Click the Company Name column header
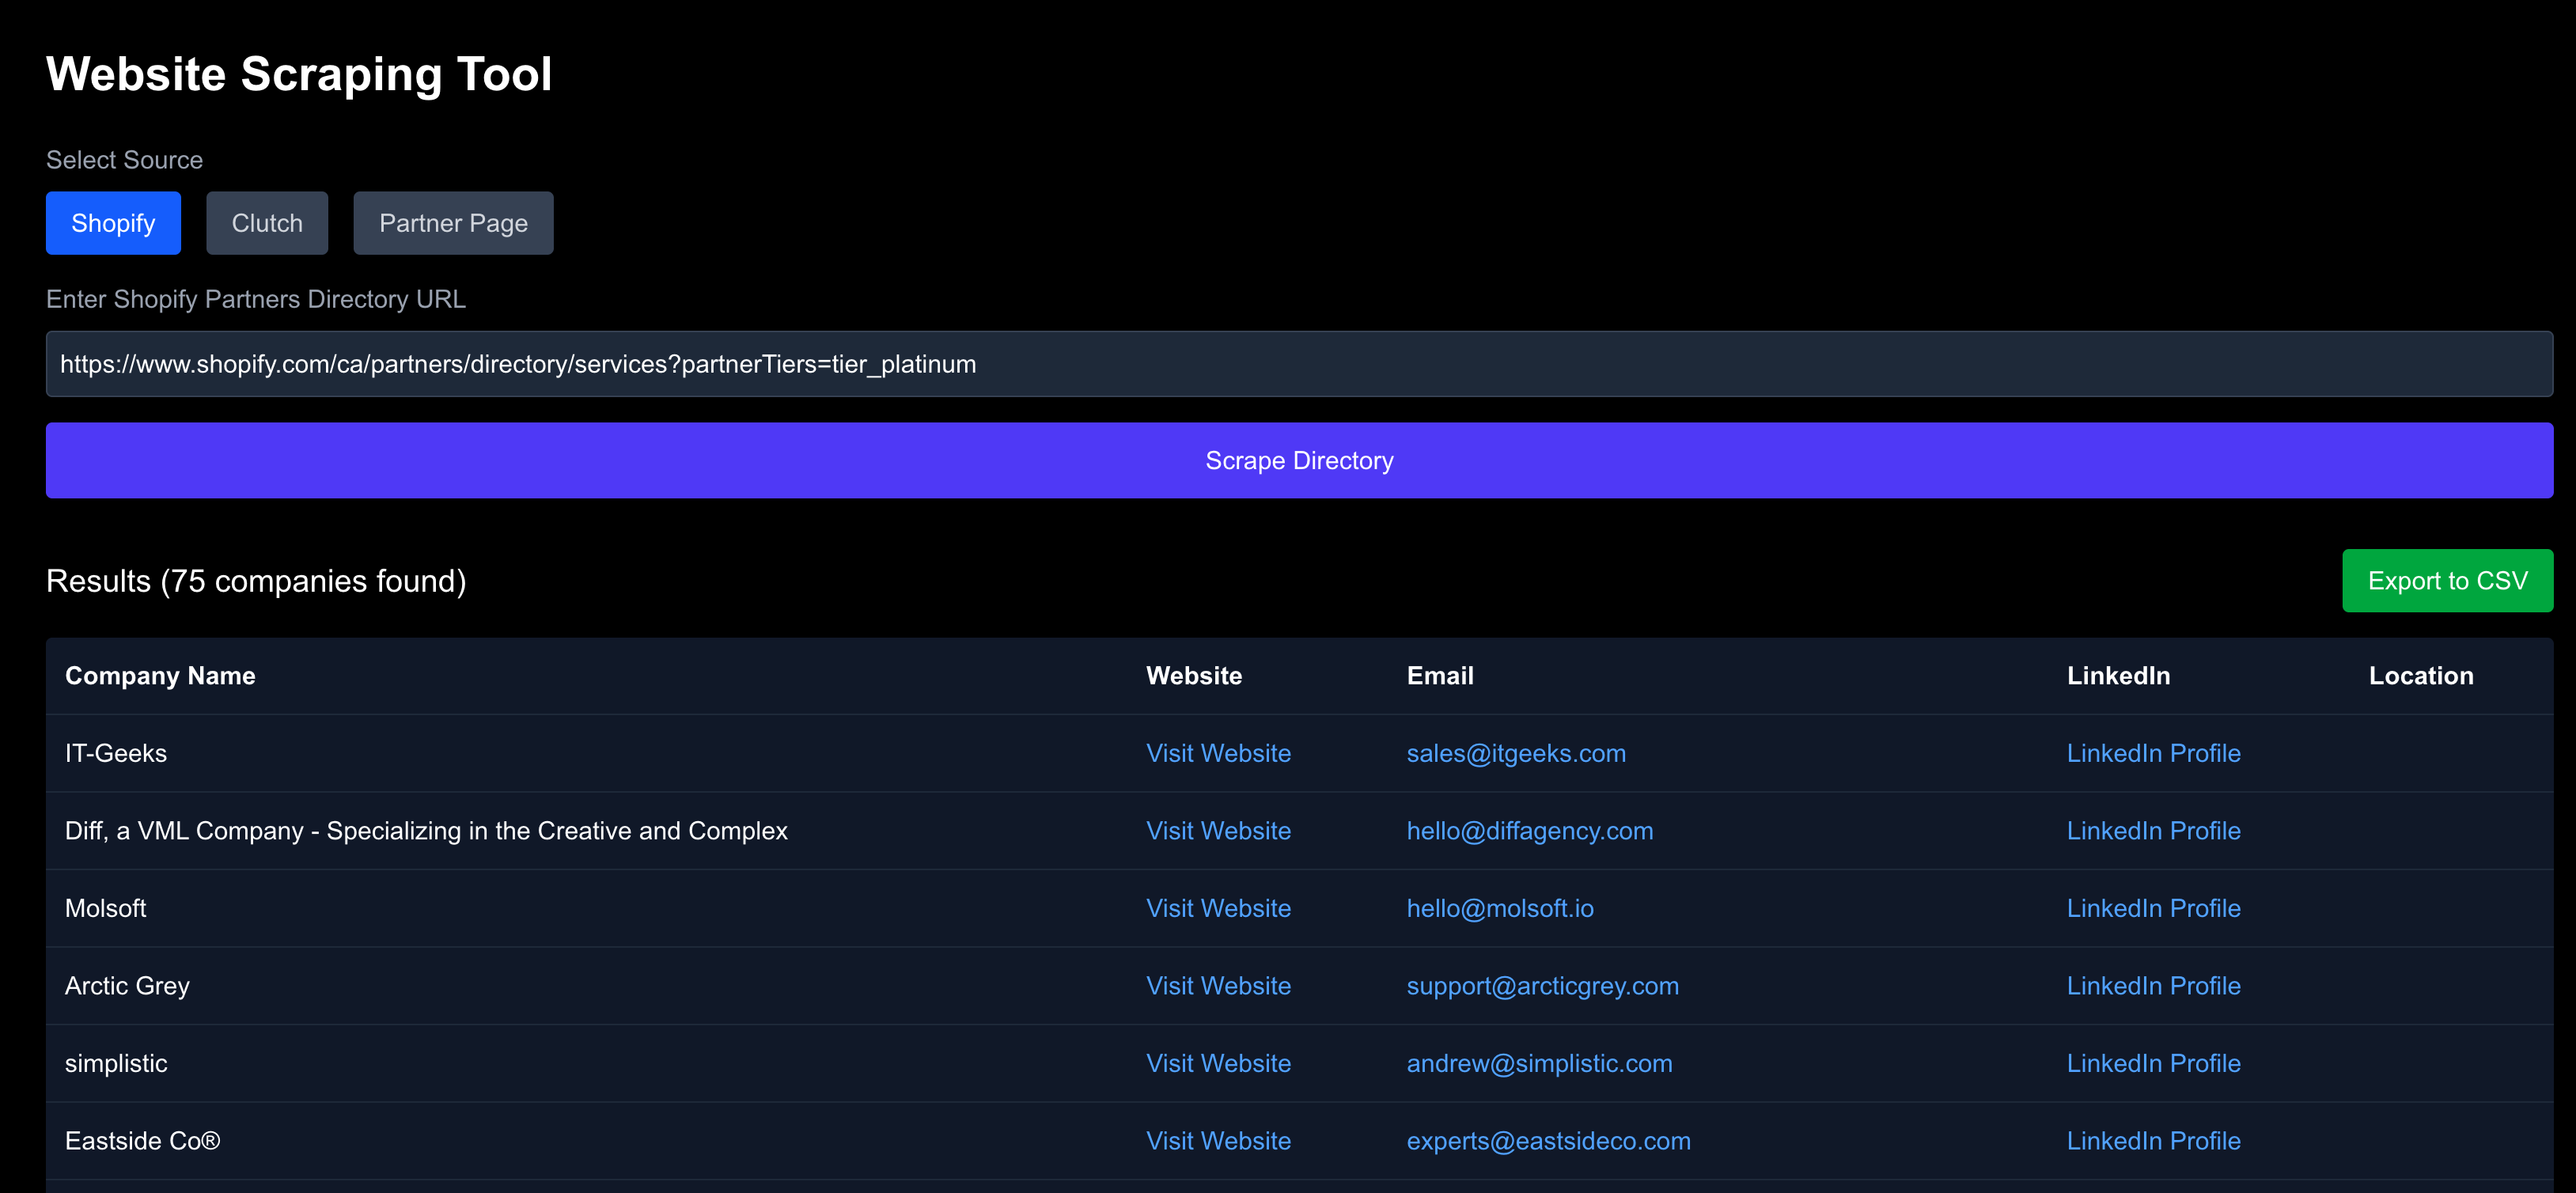The width and height of the screenshot is (2576, 1193). tap(159, 675)
